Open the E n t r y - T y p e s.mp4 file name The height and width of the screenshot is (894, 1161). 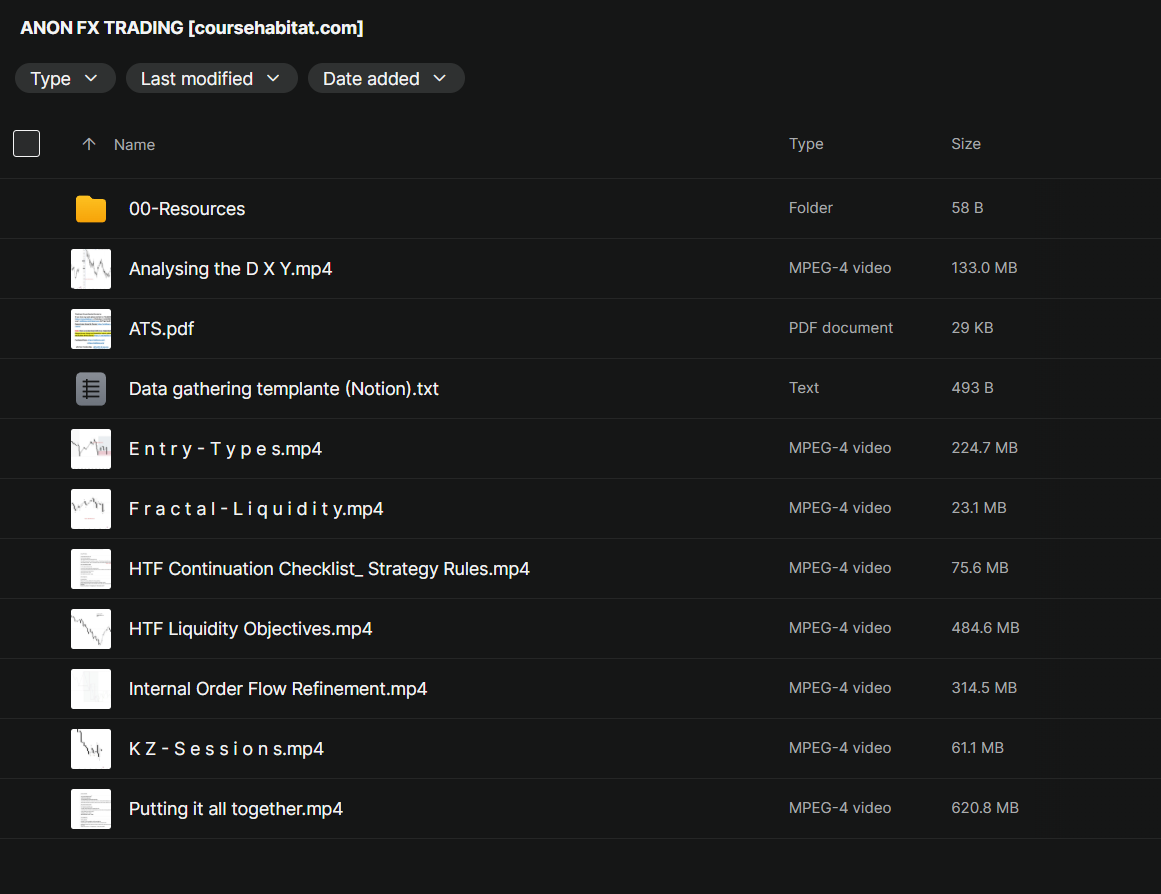tap(225, 449)
